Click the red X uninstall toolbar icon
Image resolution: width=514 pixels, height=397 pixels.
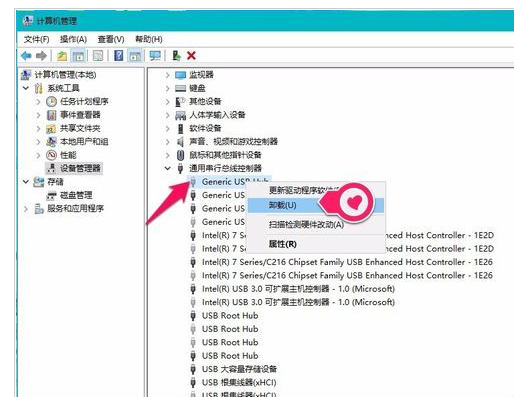point(191,56)
